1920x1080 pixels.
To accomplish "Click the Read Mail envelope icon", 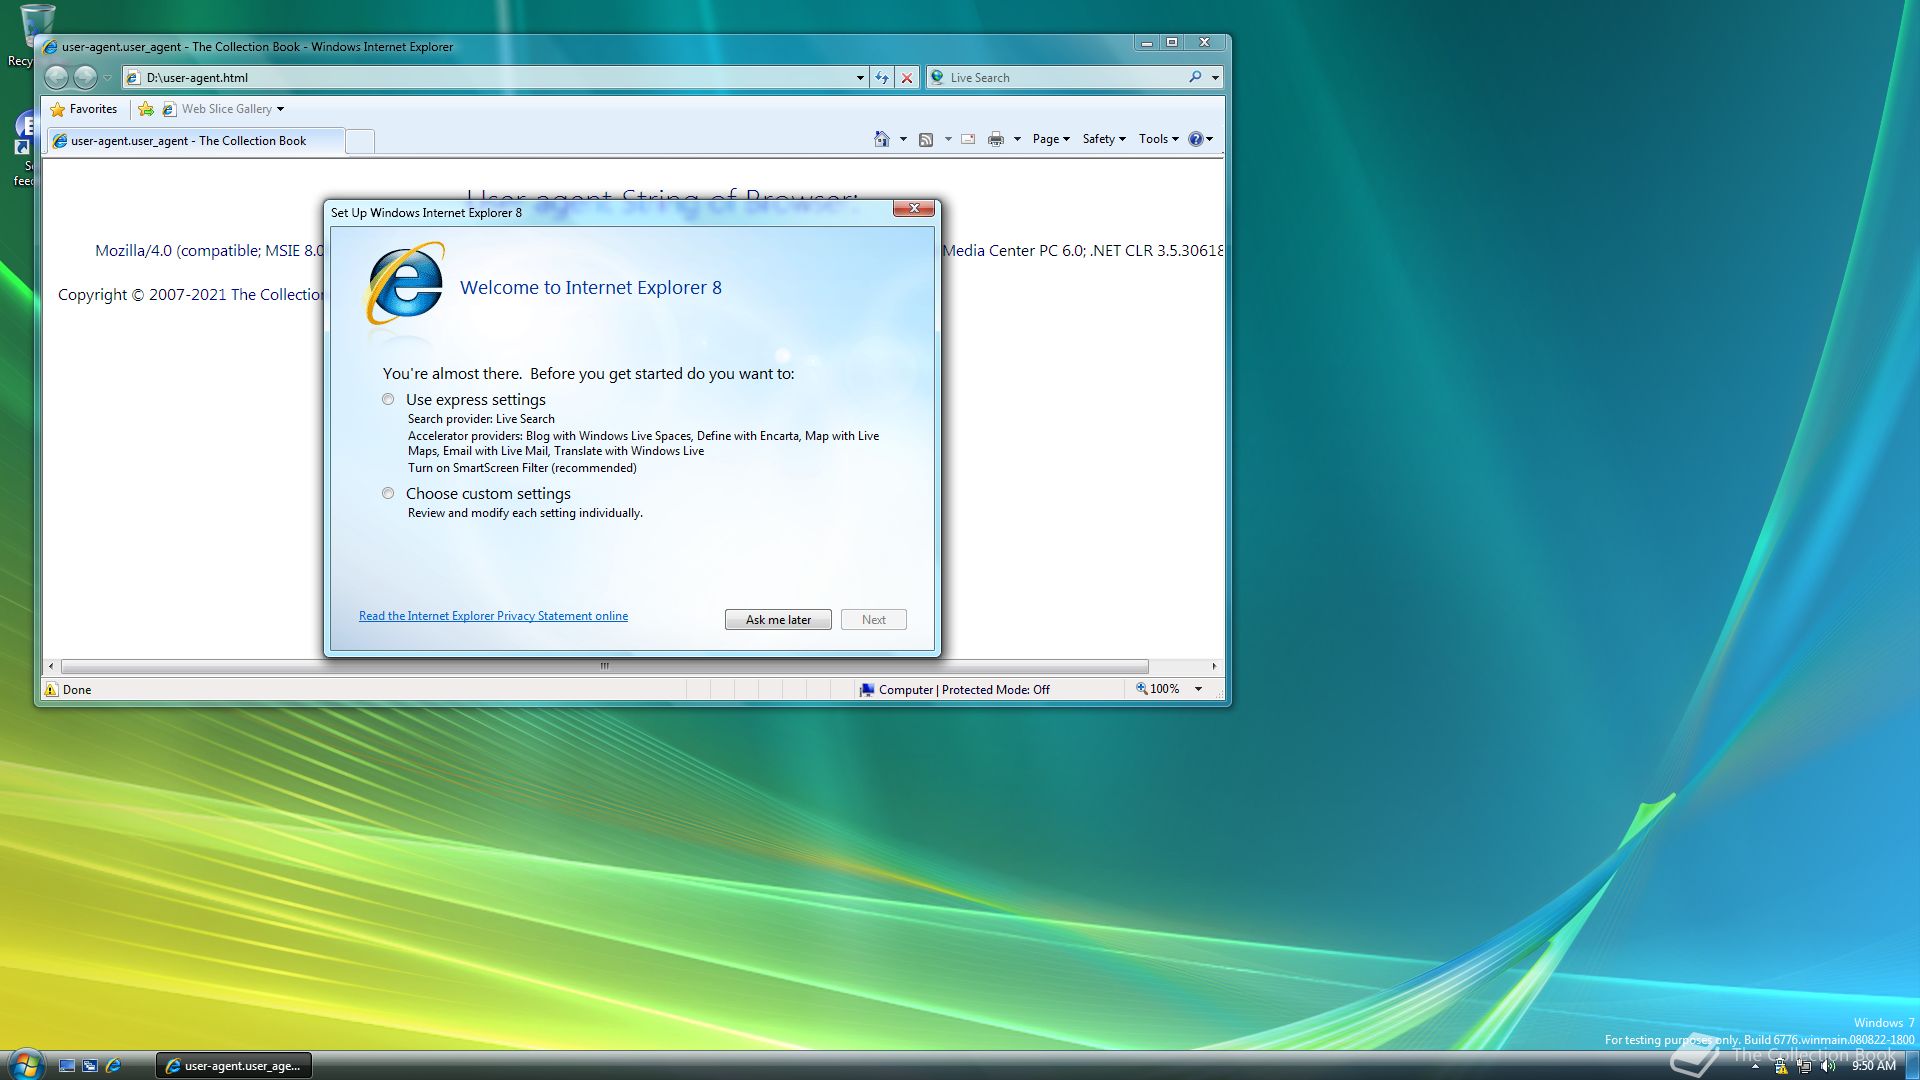I will click(968, 139).
